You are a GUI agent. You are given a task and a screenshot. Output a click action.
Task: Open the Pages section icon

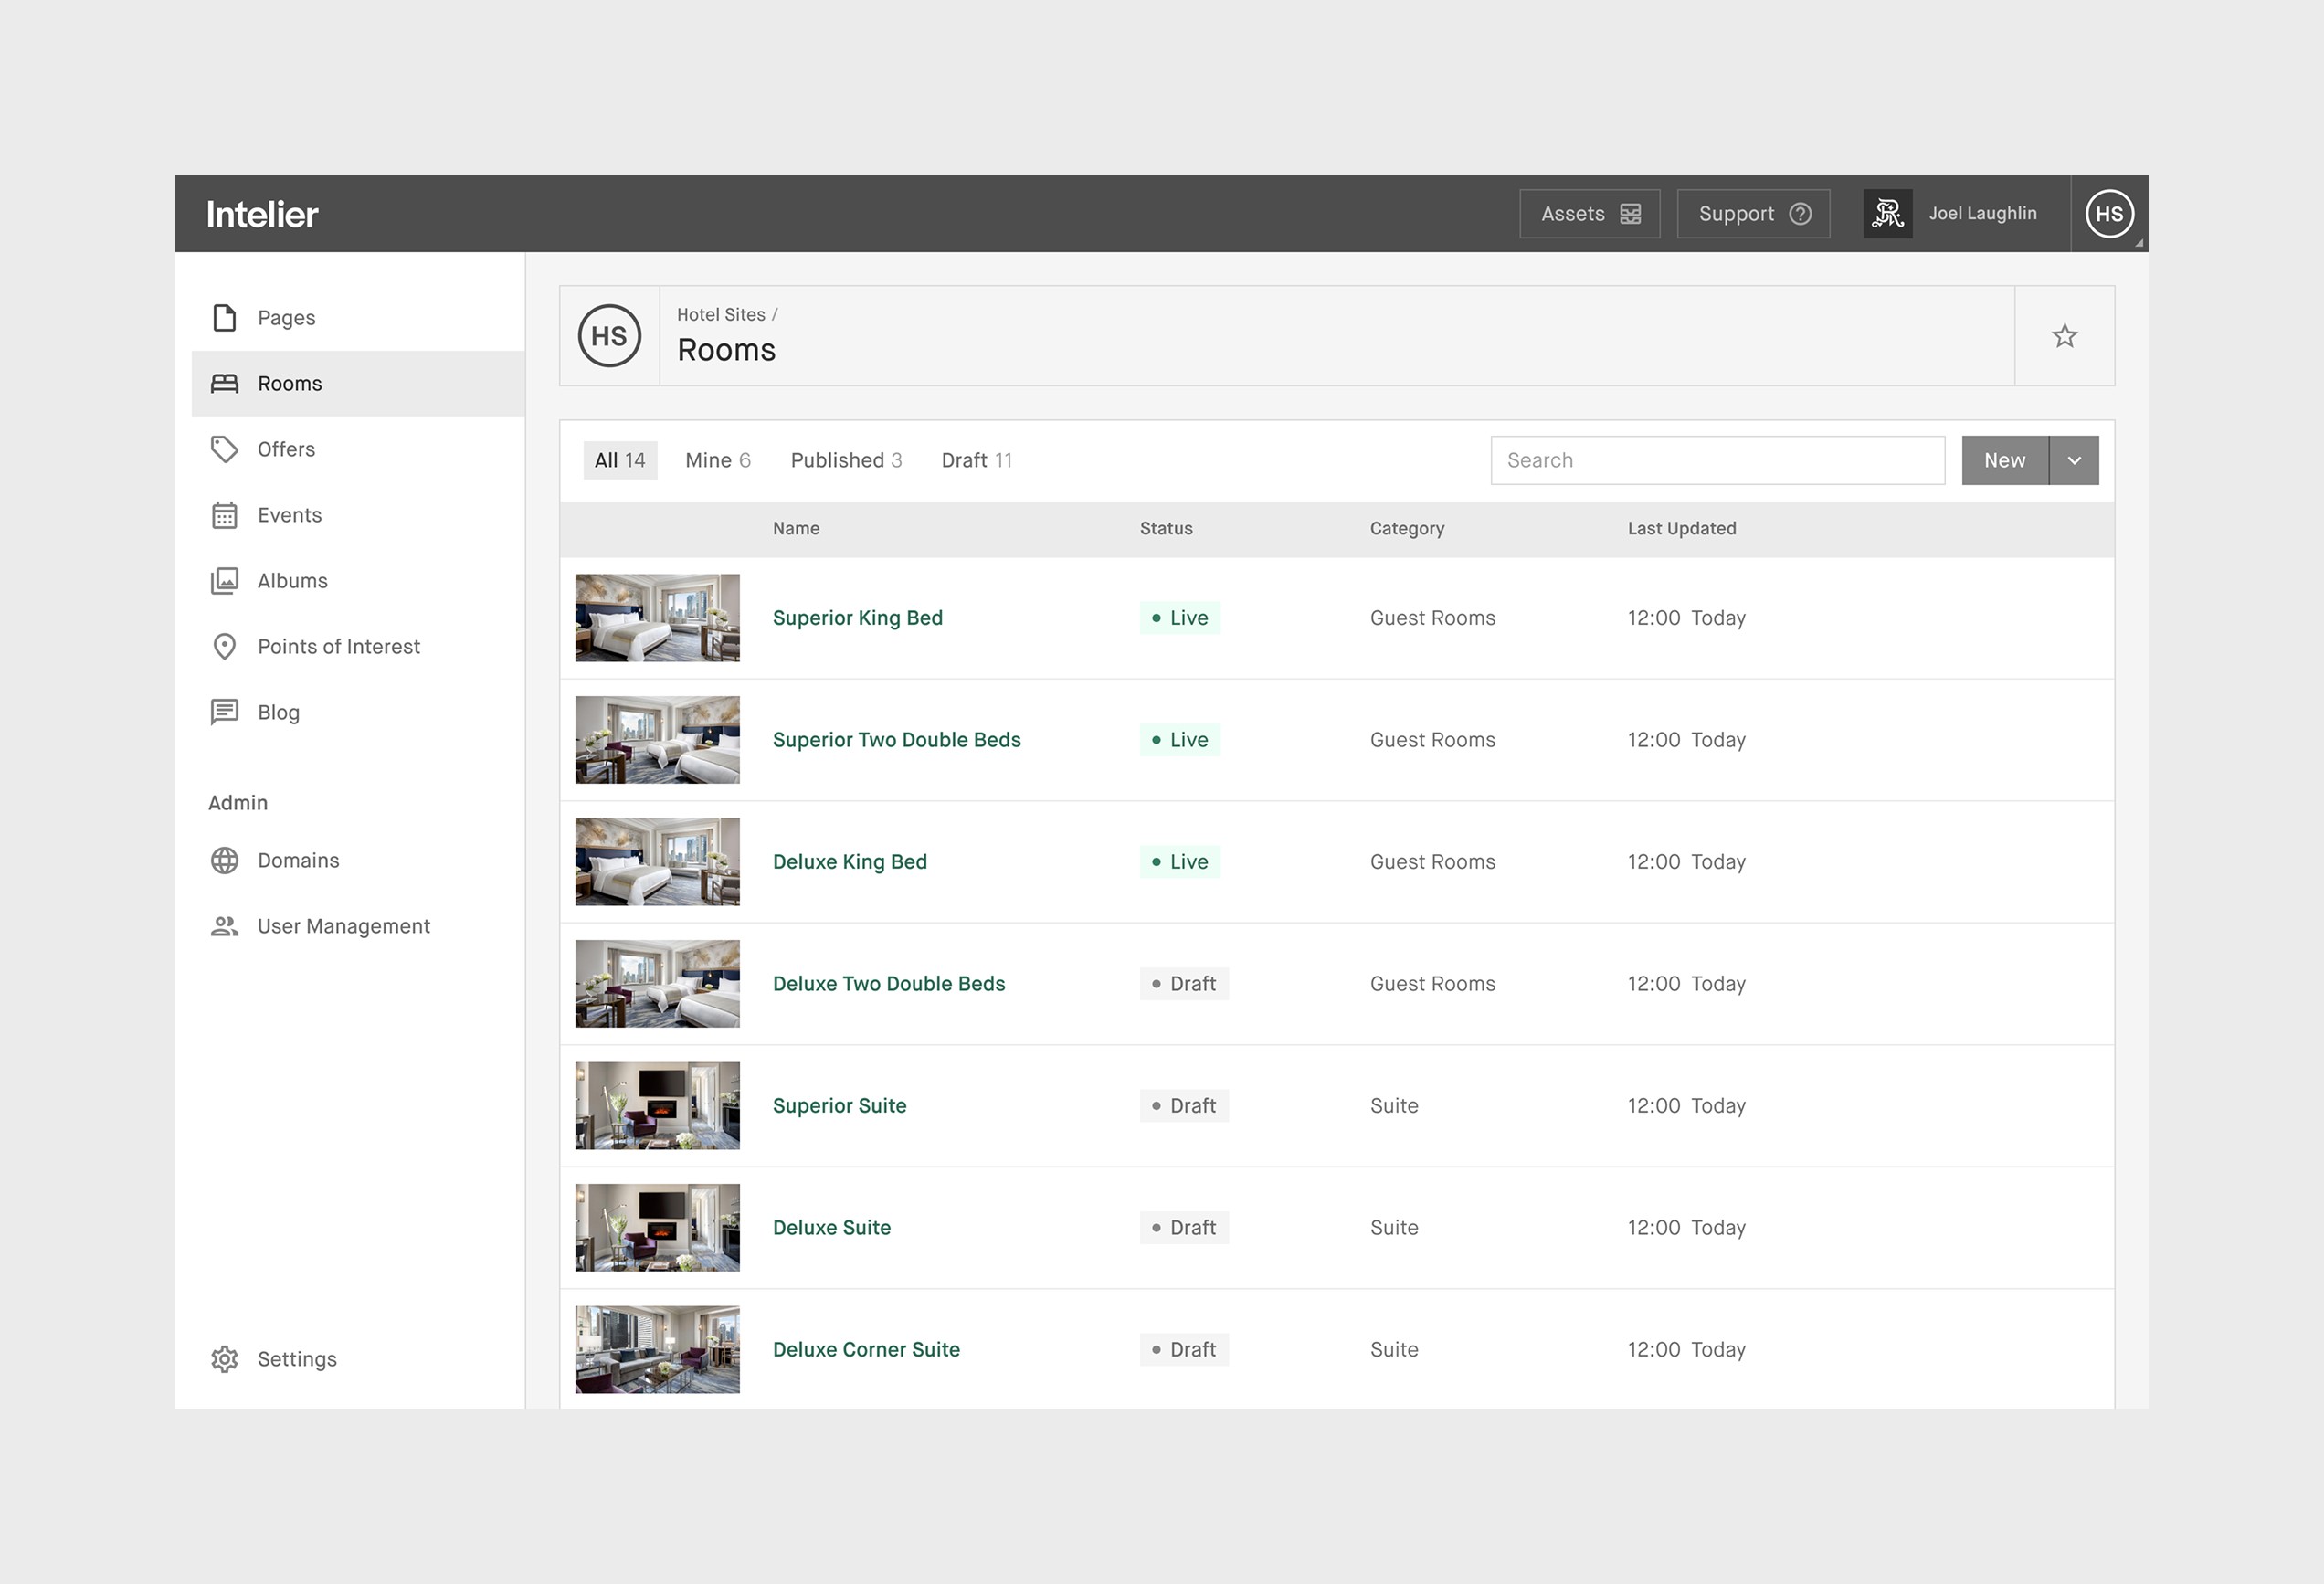point(224,317)
